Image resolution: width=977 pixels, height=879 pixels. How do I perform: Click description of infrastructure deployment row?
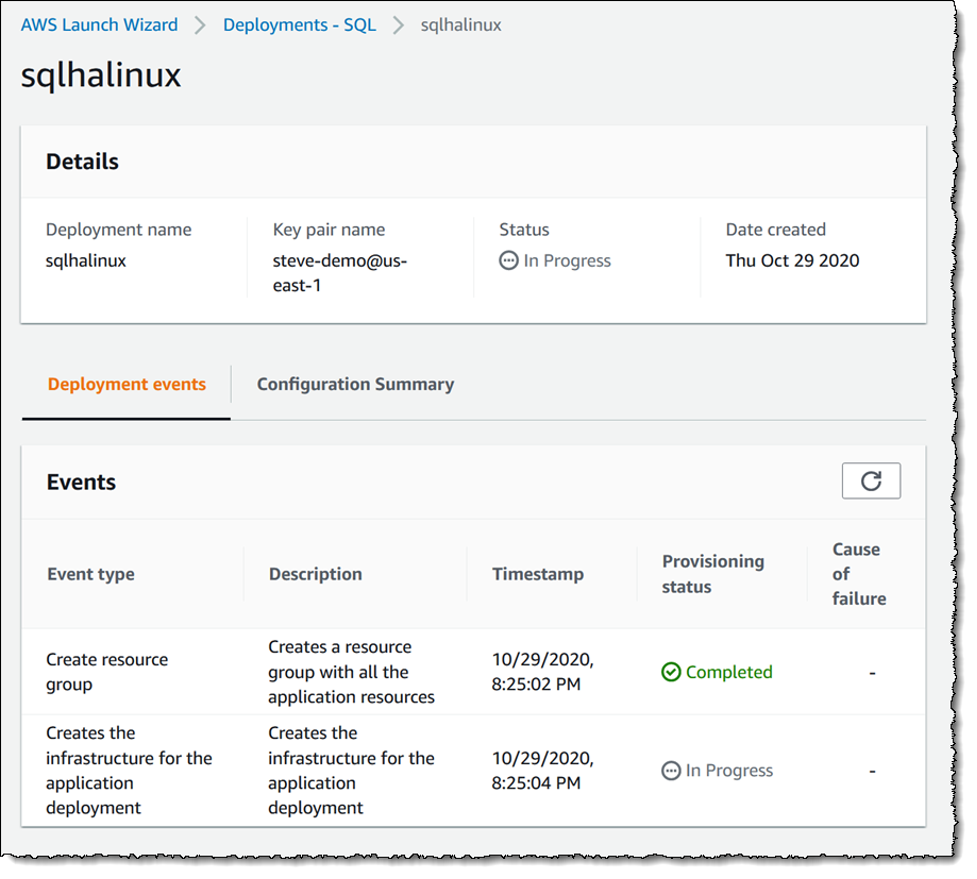click(x=351, y=771)
